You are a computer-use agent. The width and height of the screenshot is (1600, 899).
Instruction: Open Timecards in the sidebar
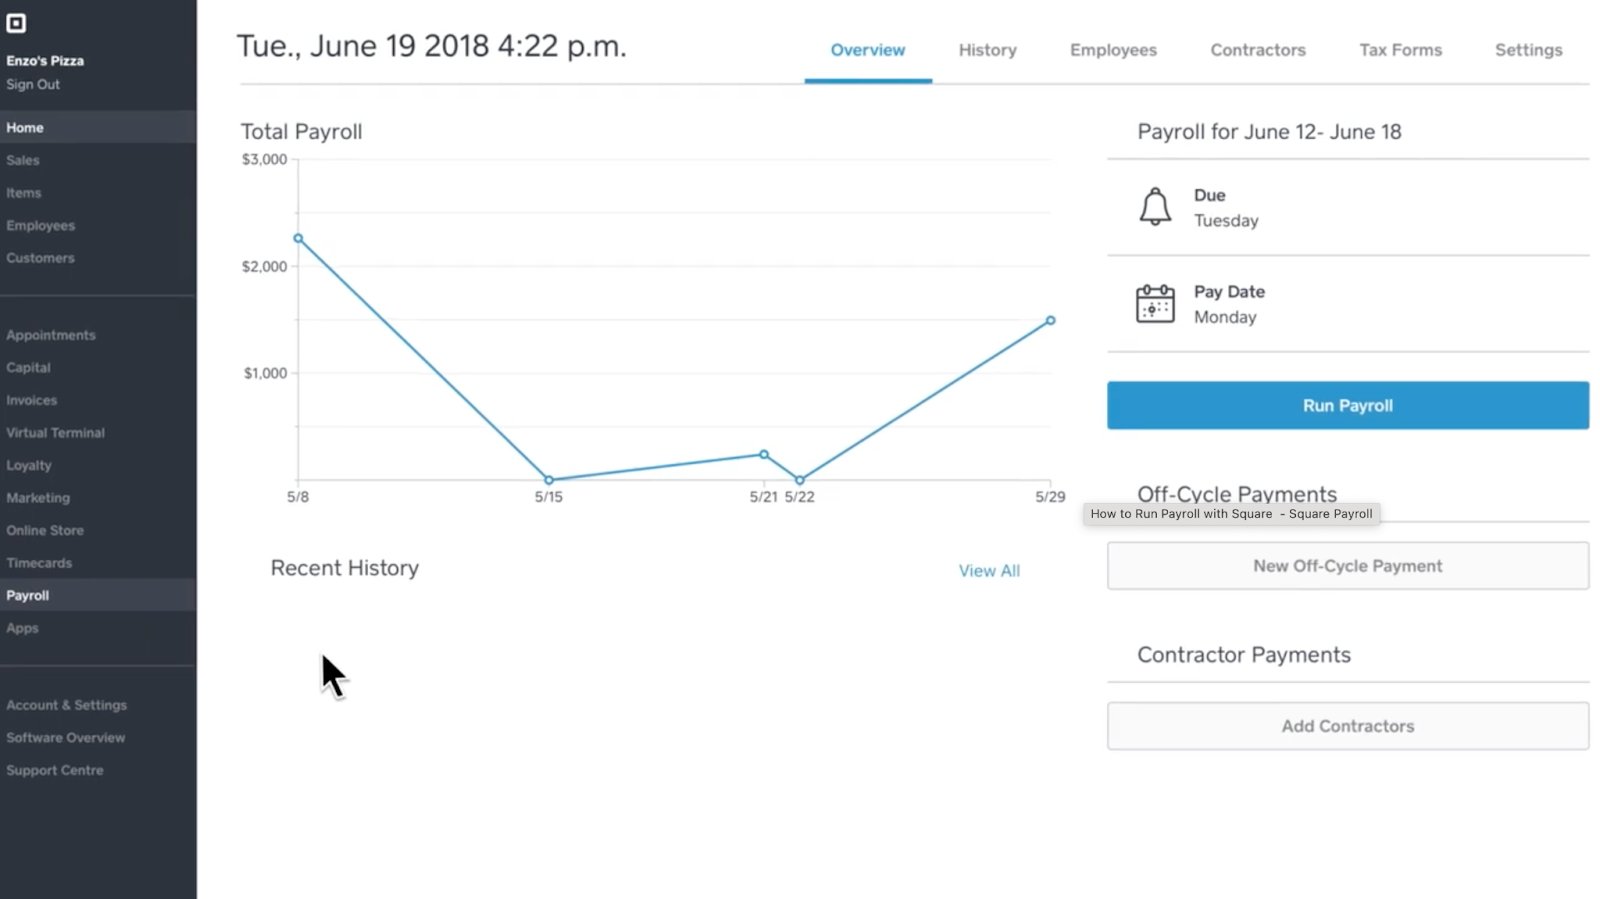click(39, 563)
